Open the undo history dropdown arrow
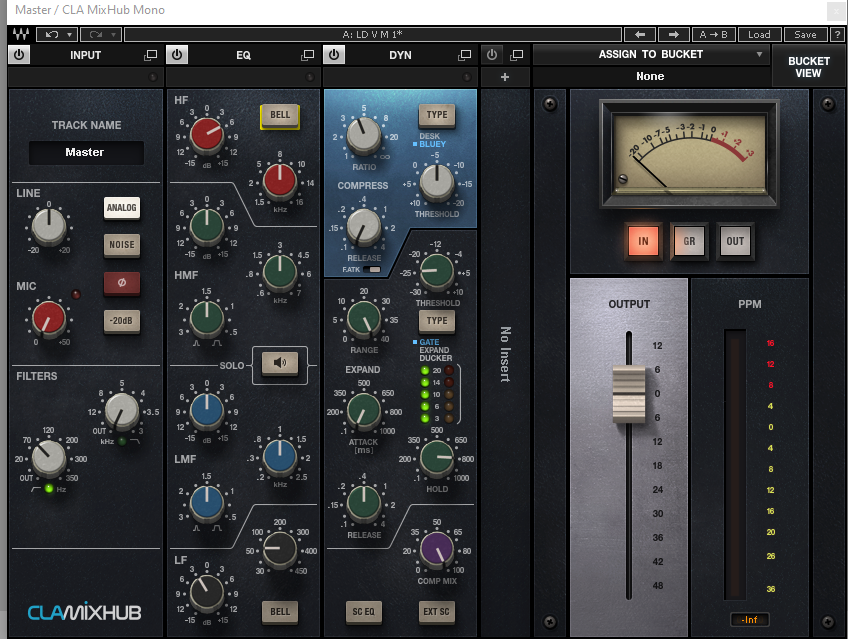848x639 pixels. (70, 34)
